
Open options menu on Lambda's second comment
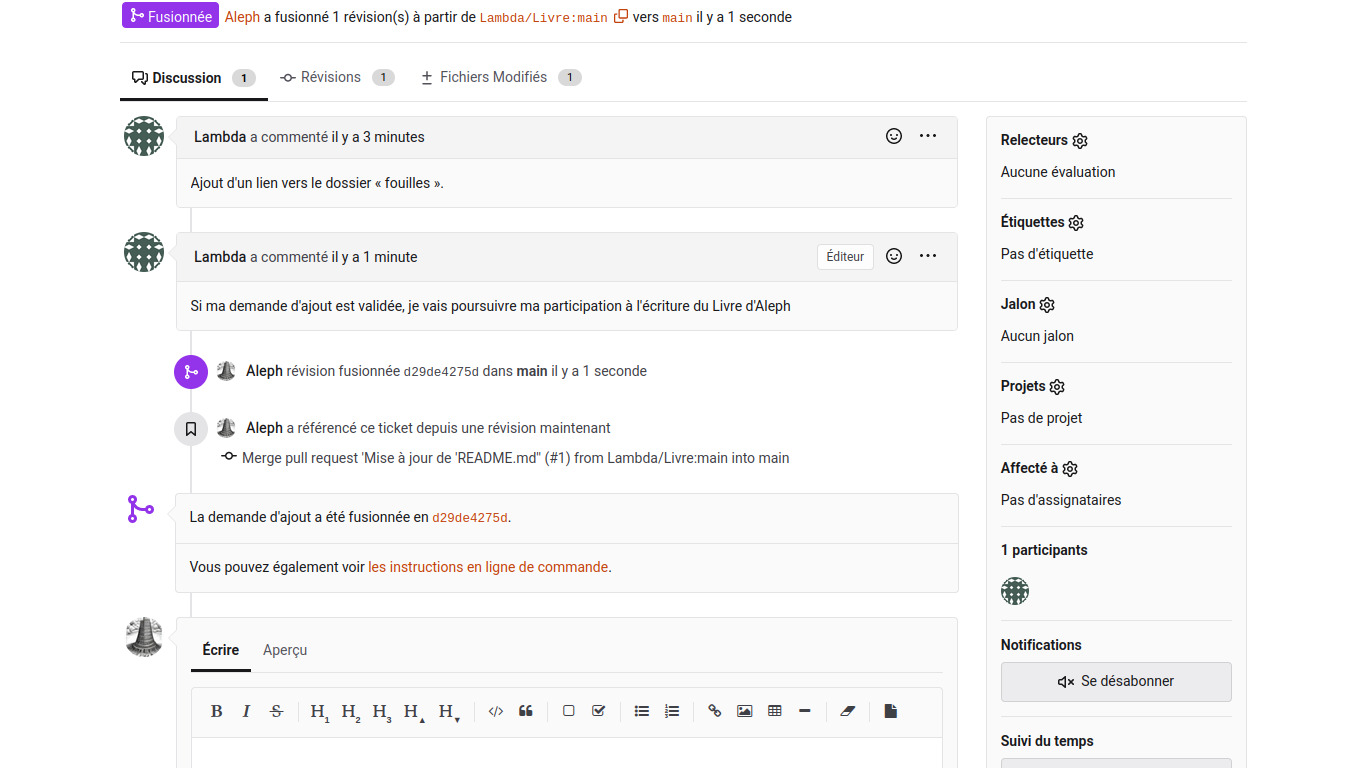click(x=928, y=256)
